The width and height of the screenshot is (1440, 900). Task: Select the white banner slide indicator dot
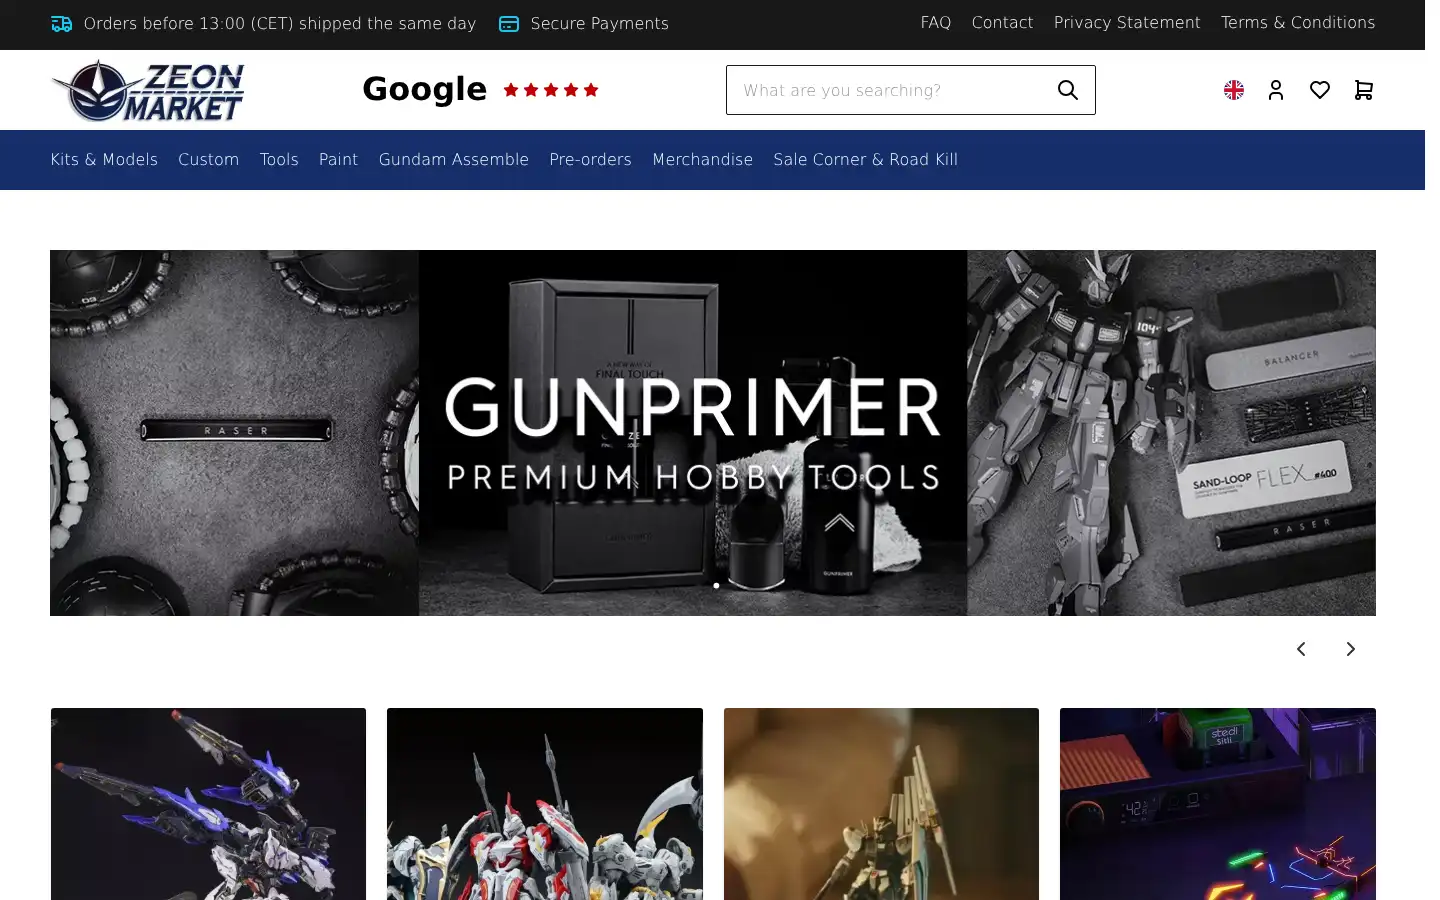tap(716, 586)
